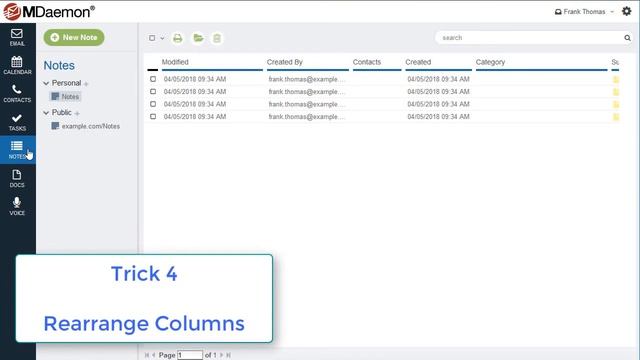Screen dimensions: 640x360
Task: Select the Notes folder under Personal
Action: pyautogui.click(x=66, y=97)
